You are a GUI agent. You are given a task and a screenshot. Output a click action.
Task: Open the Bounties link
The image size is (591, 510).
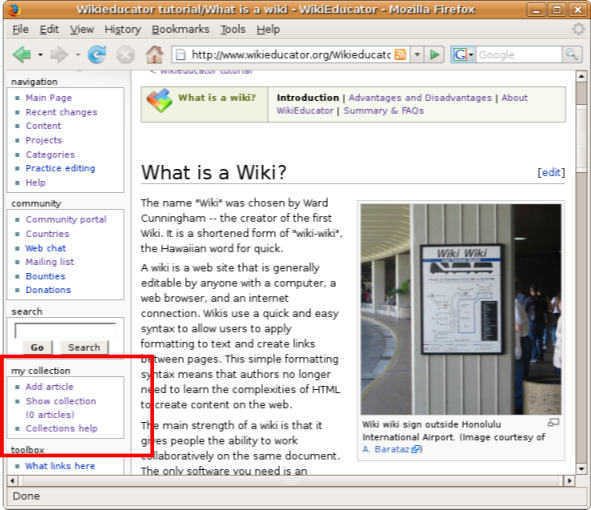pyautogui.click(x=45, y=276)
